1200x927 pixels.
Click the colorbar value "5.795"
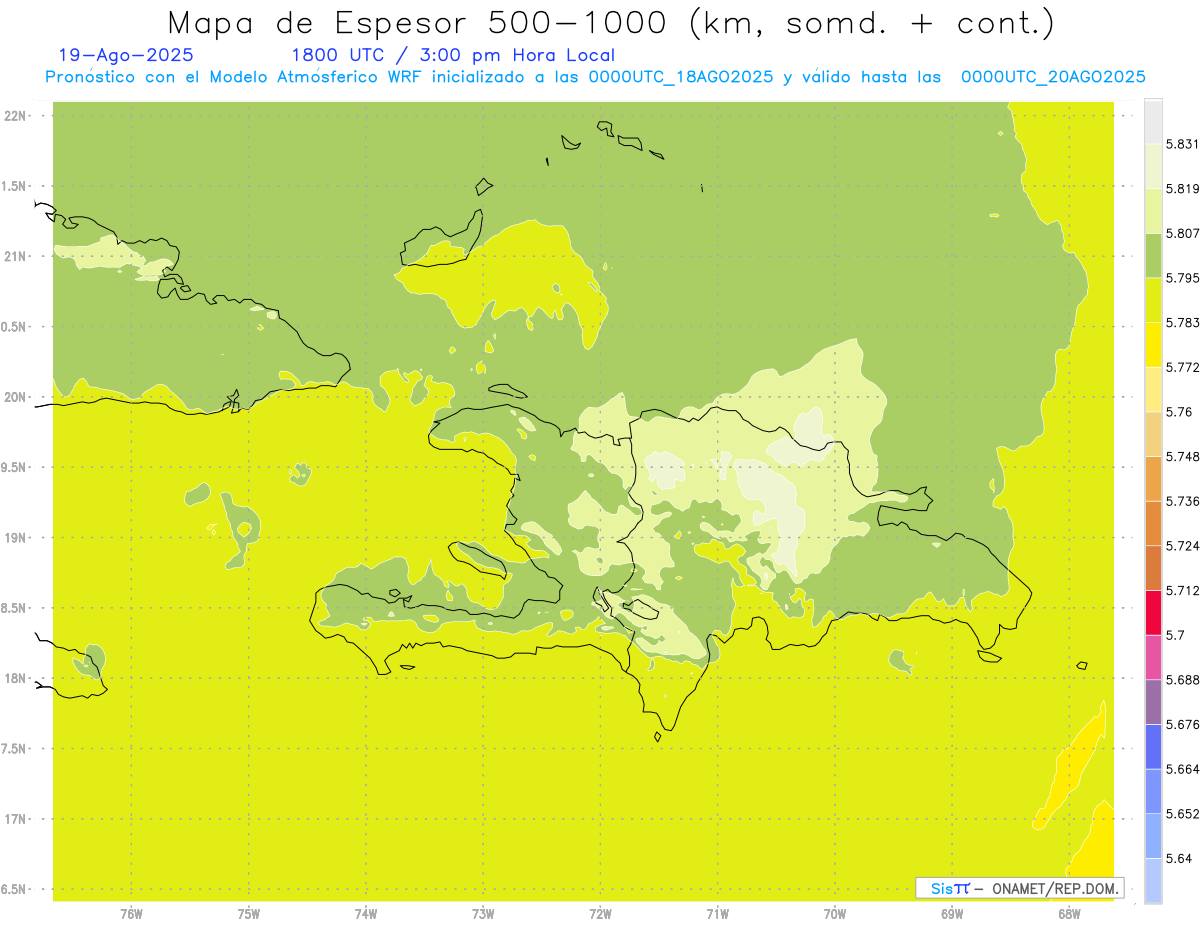(1182, 278)
